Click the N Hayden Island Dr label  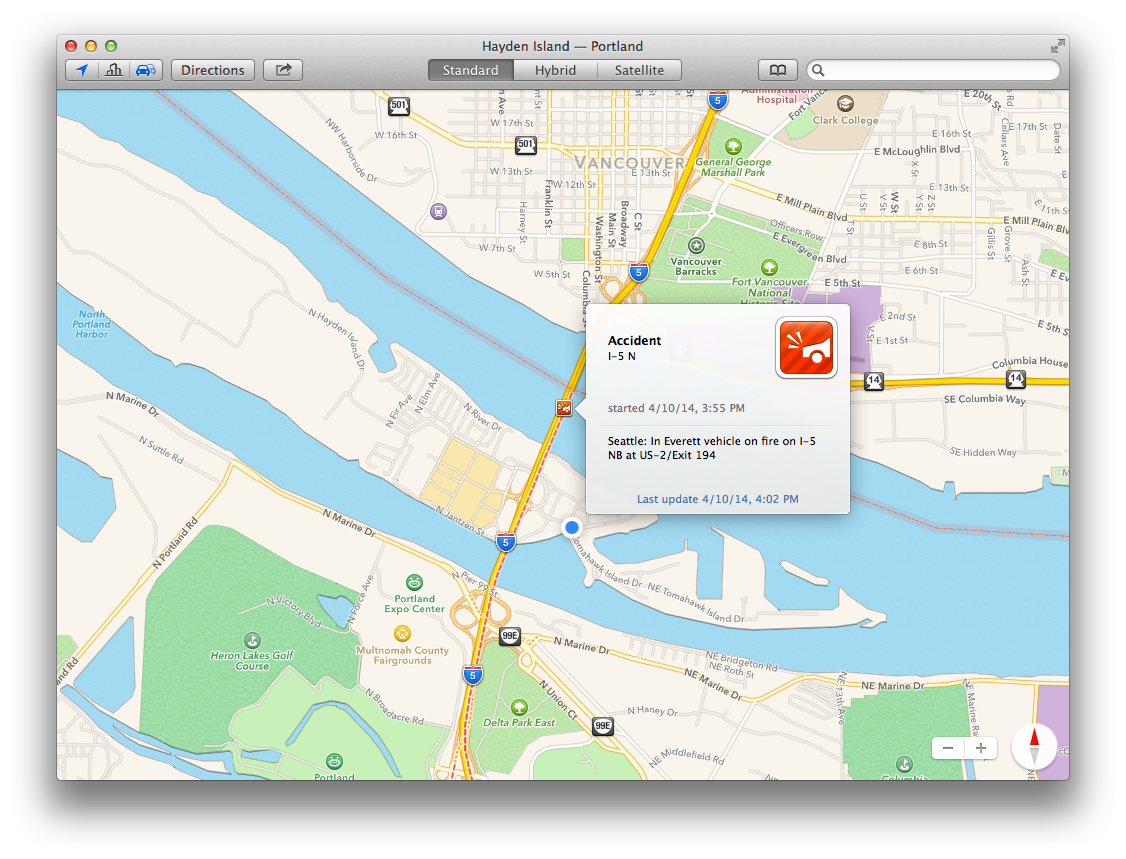pyautogui.click(x=337, y=338)
